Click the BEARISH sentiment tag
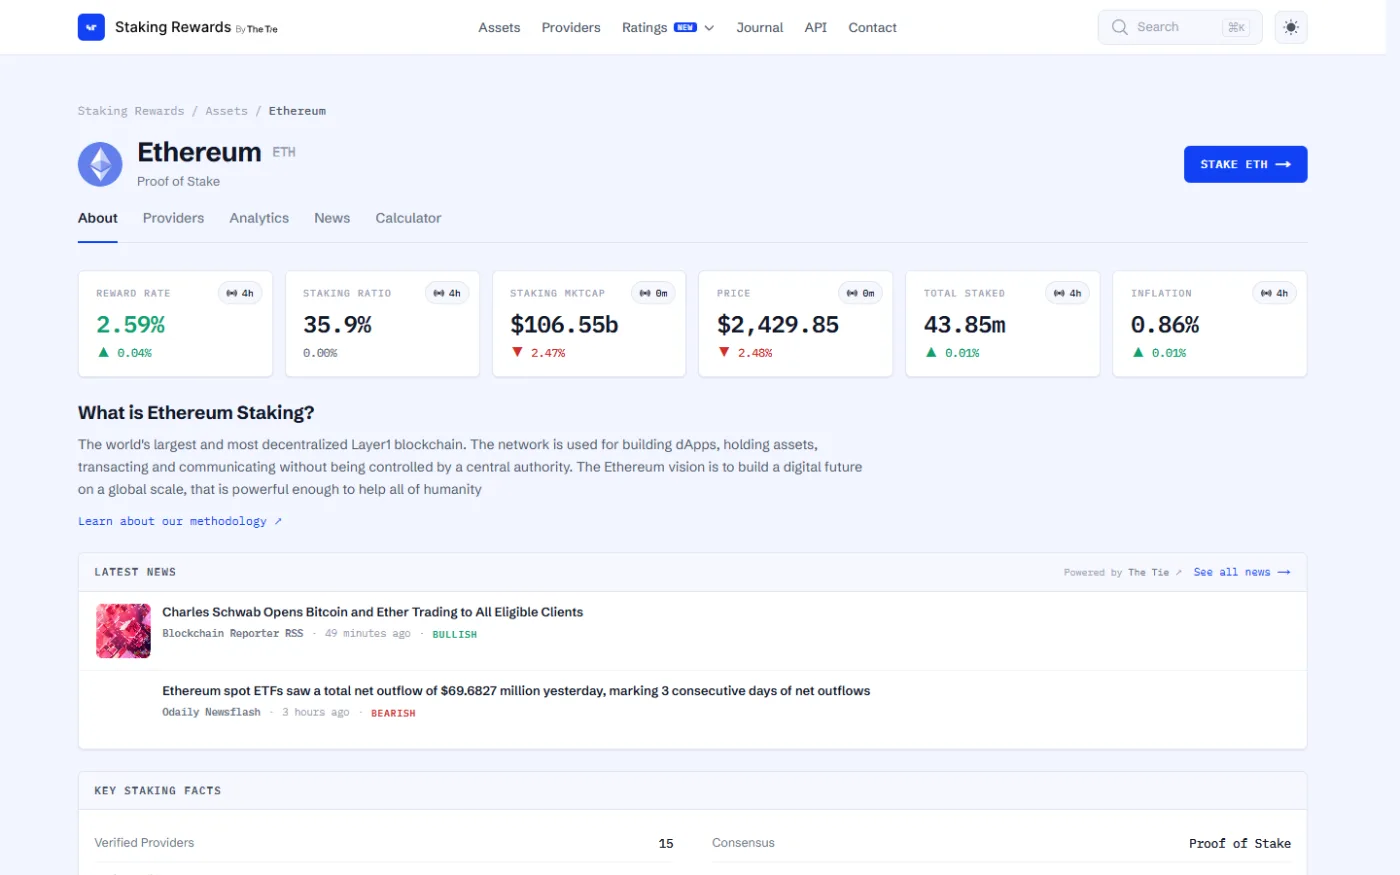The width and height of the screenshot is (1400, 875). (x=393, y=713)
